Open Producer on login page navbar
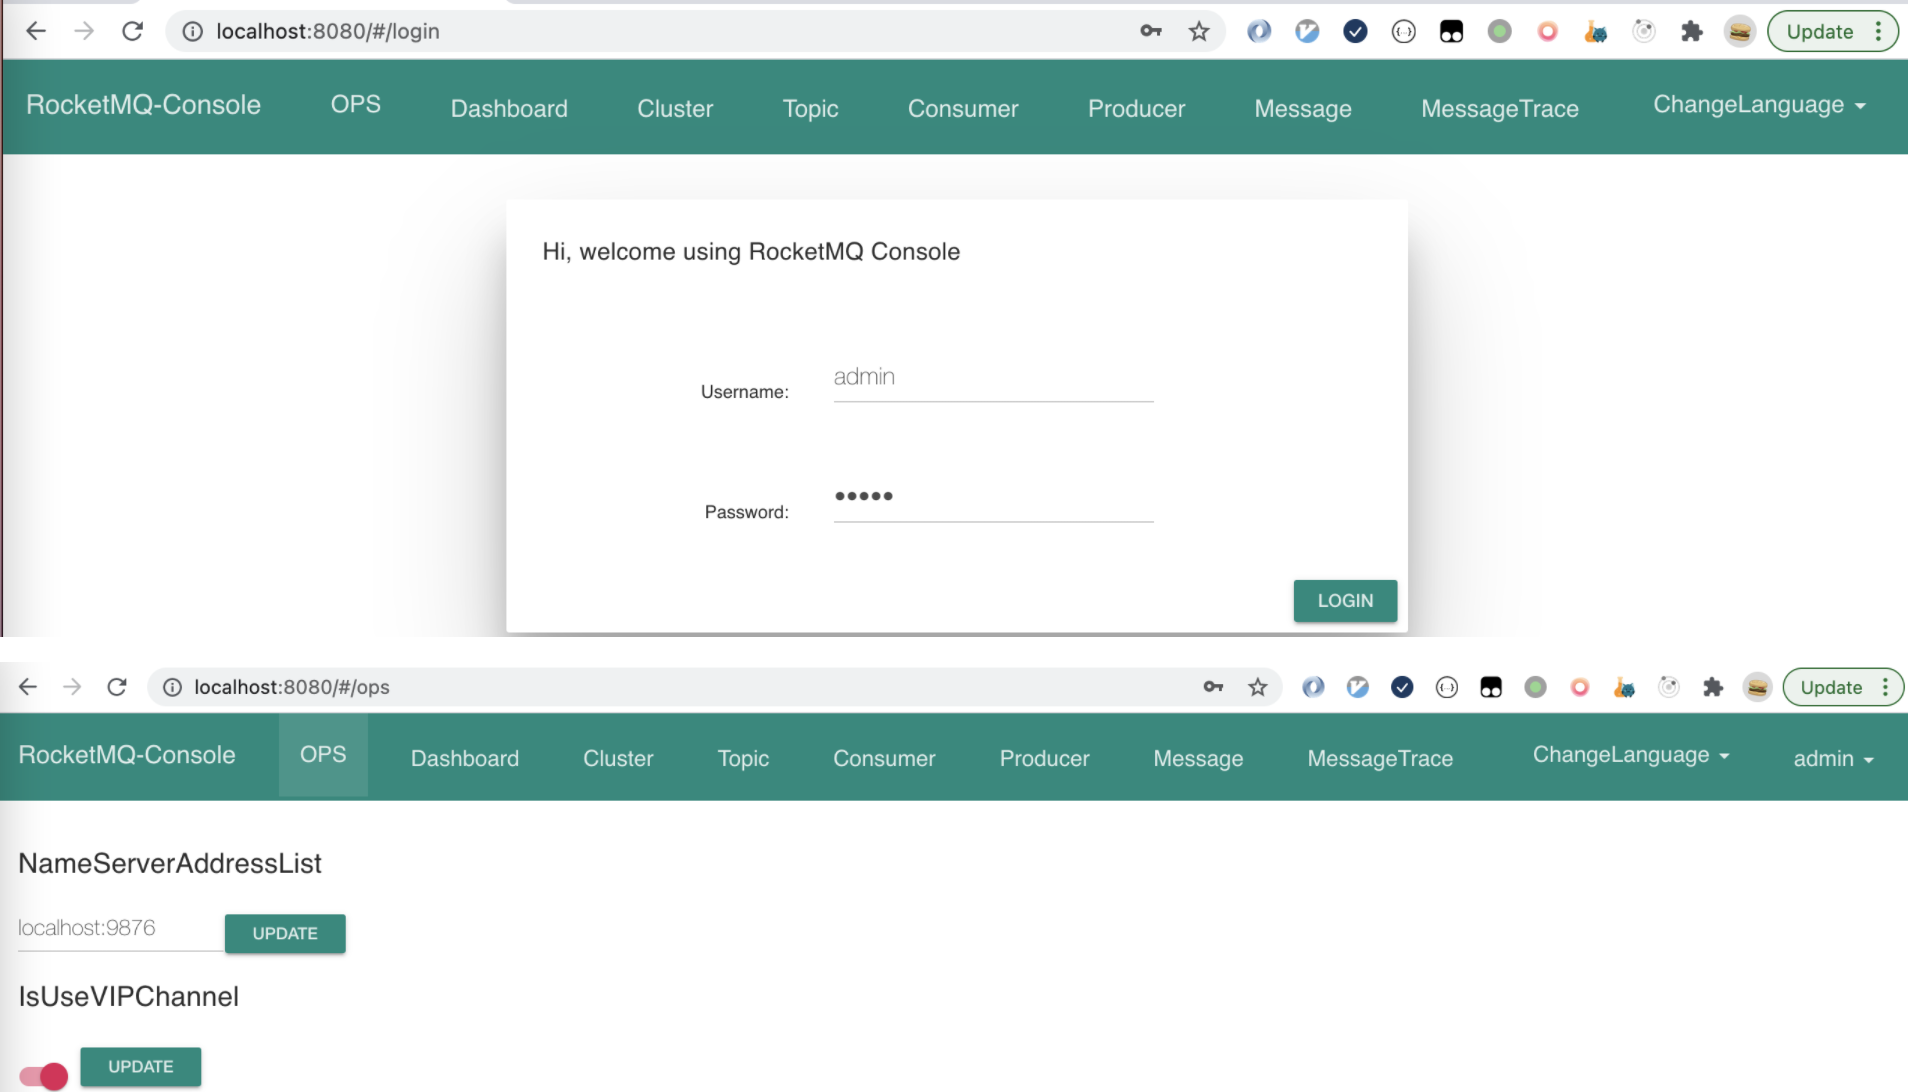1908x1092 pixels. 1136,108
